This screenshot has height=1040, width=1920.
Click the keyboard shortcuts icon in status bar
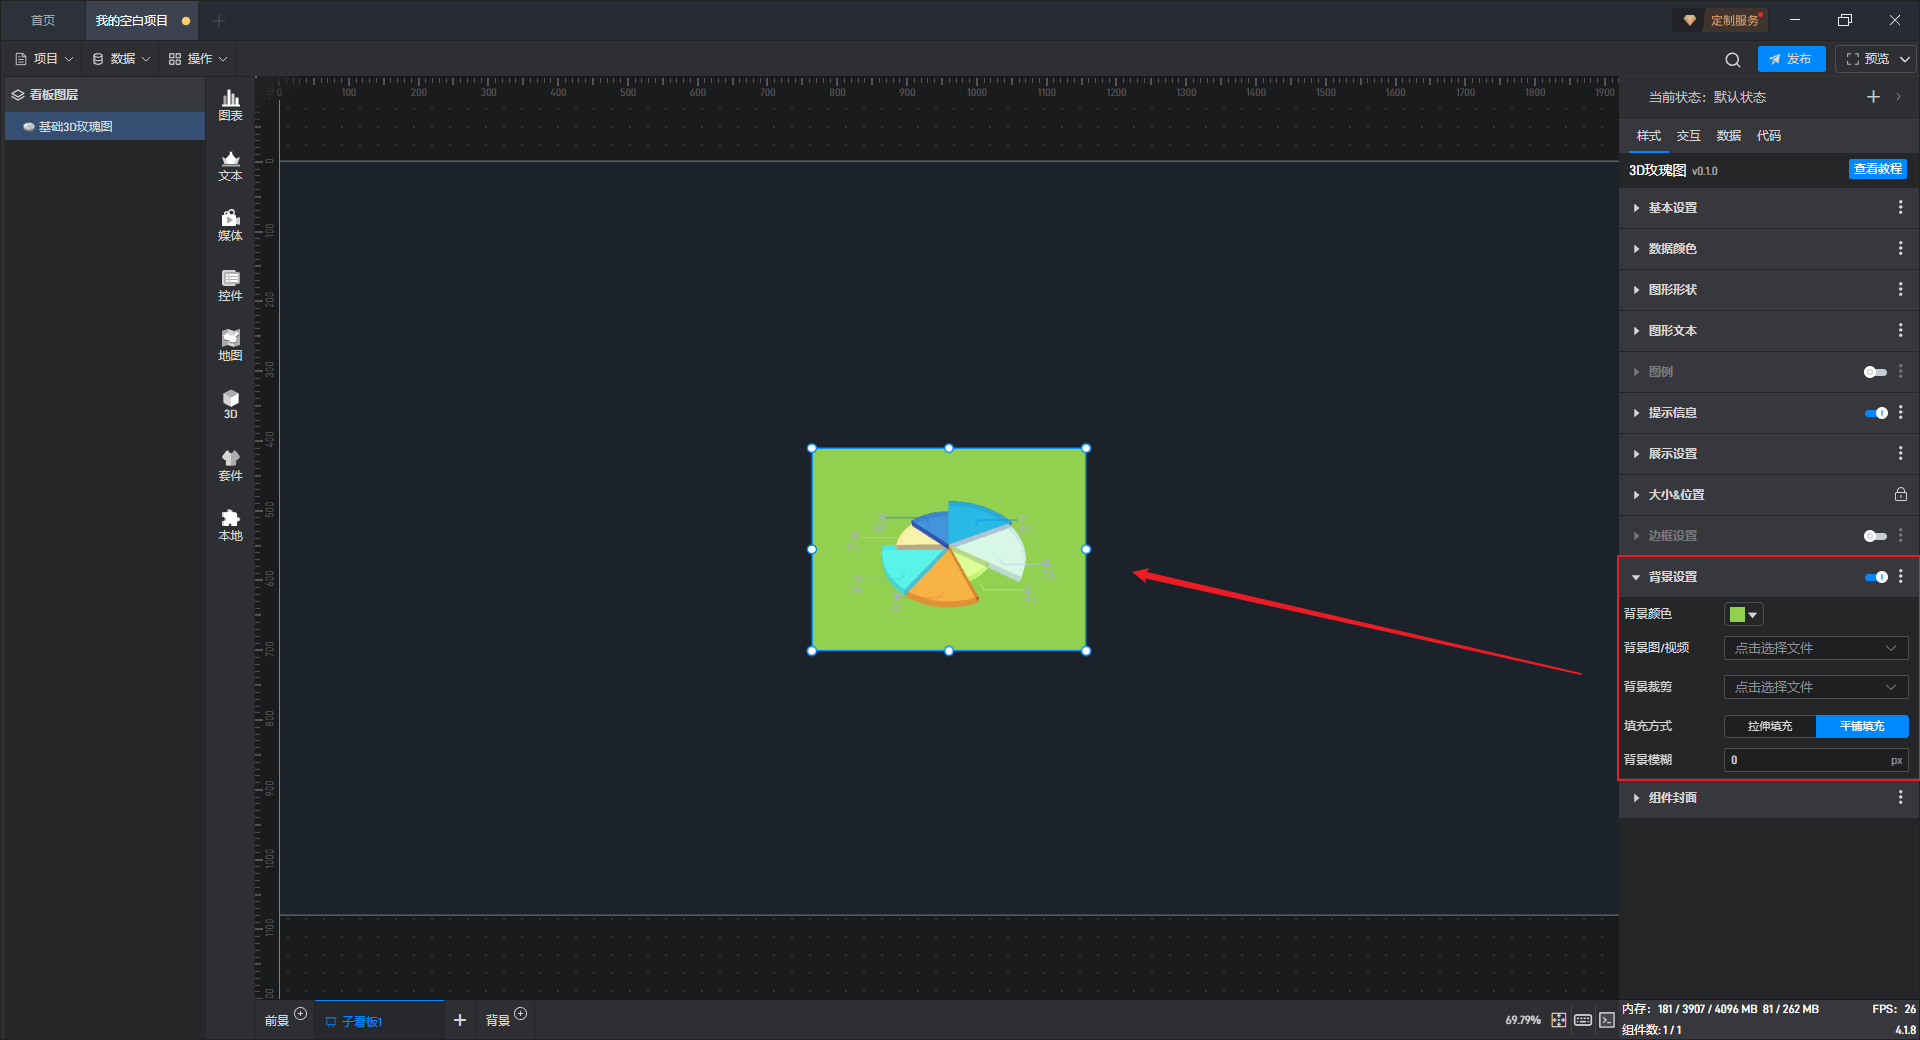point(1583,1020)
